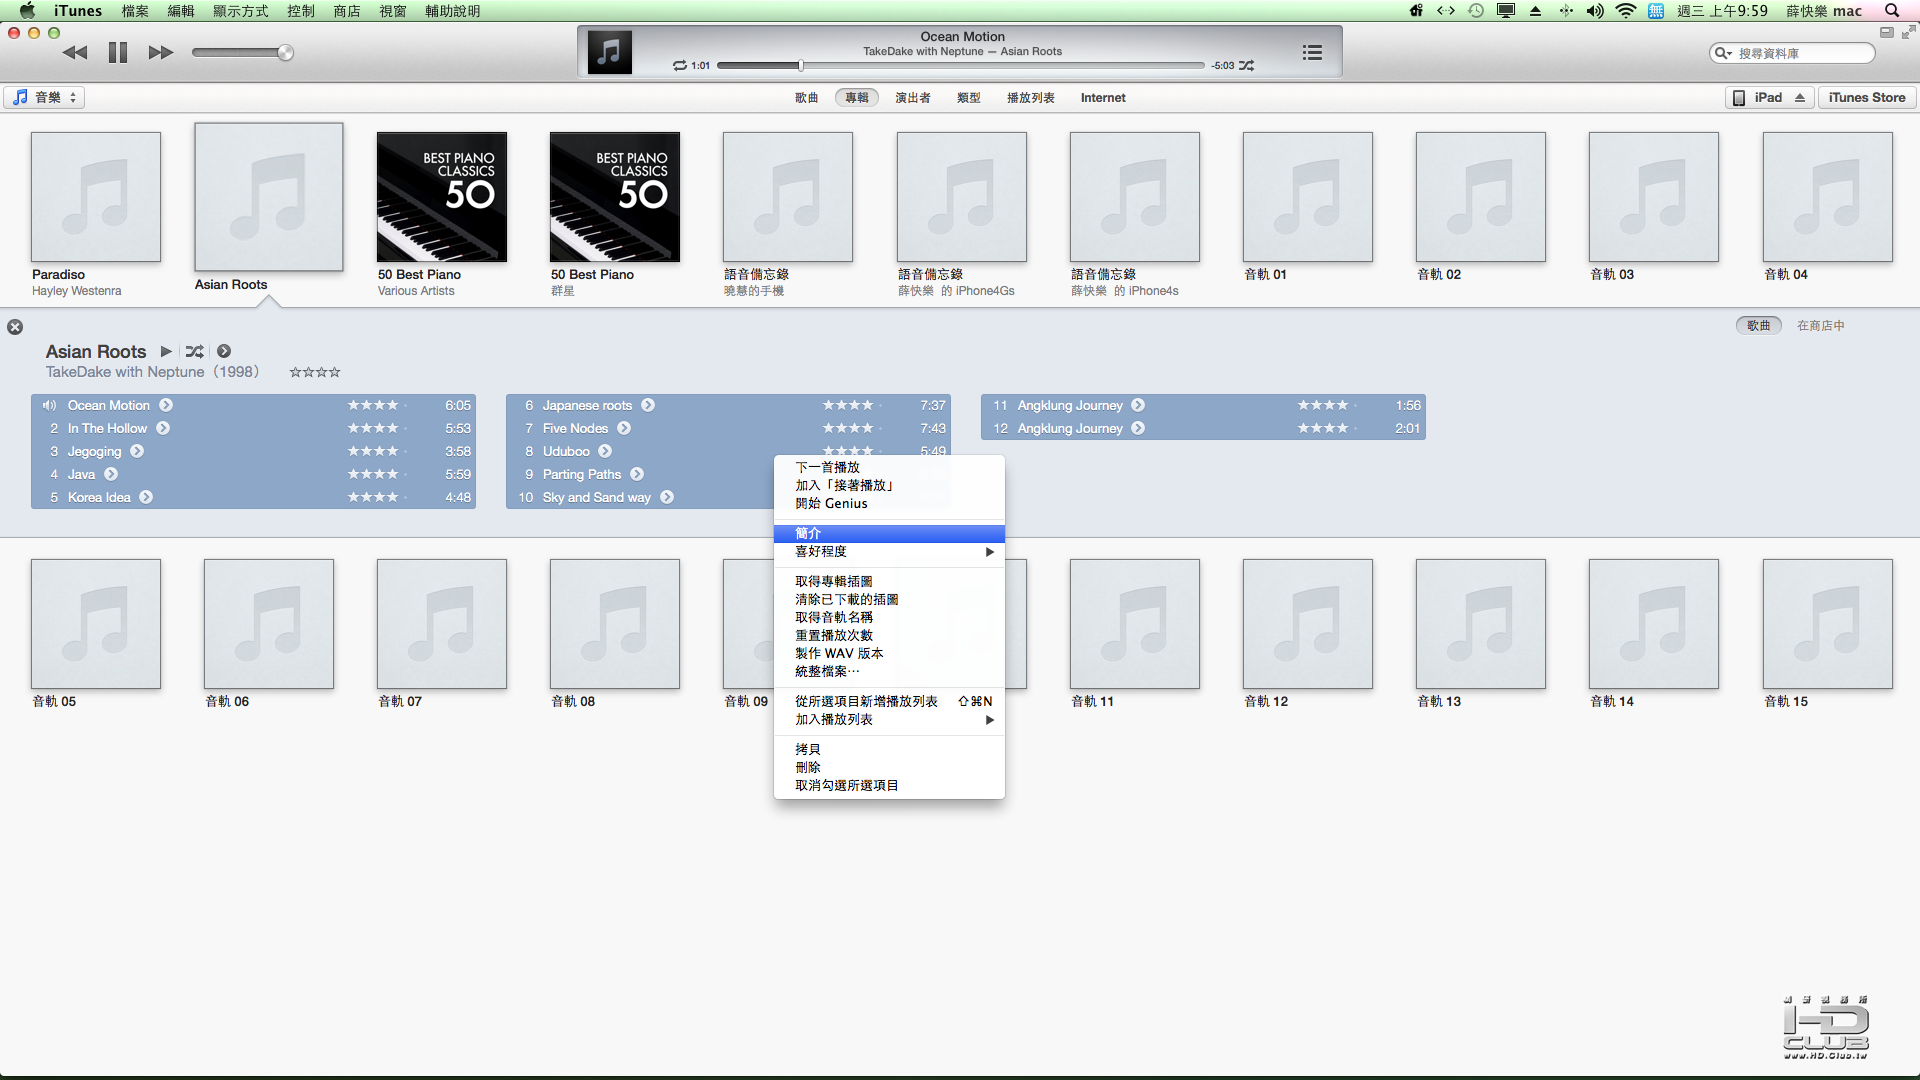Switch to the 演出者 tab
Screen dimensions: 1920x1080
(x=912, y=97)
